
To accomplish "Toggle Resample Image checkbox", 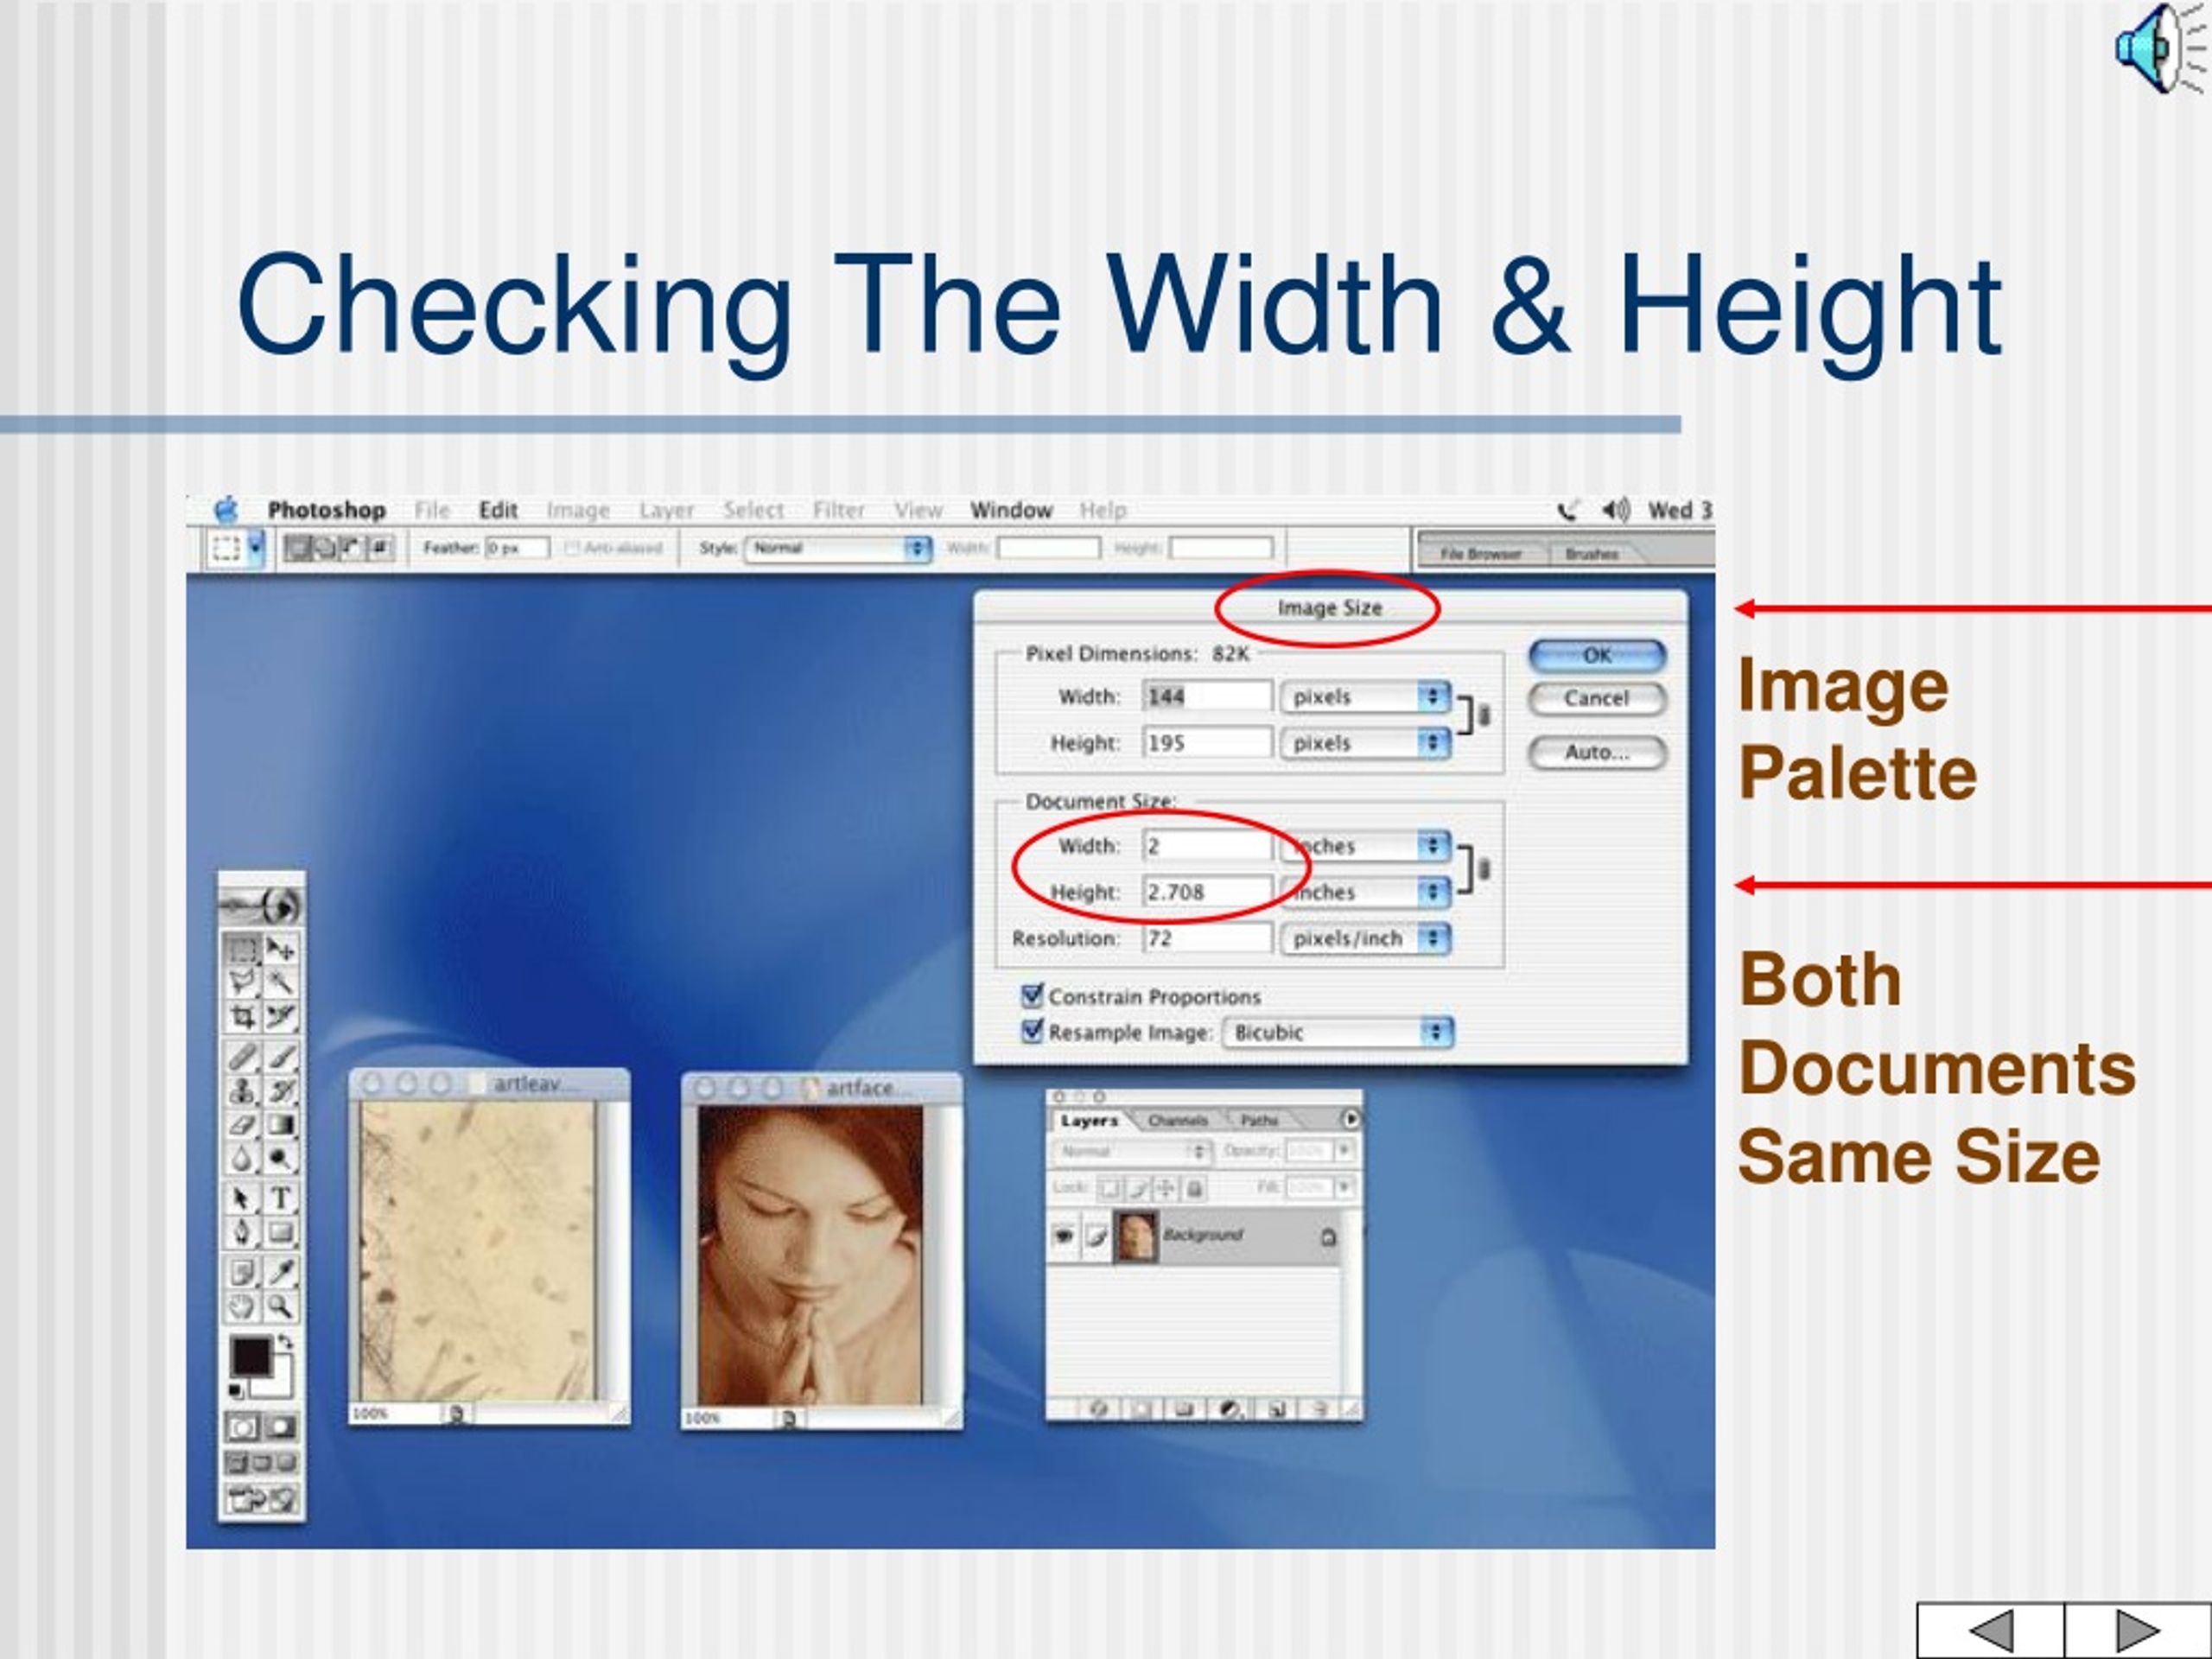I will coord(1032,1031).
